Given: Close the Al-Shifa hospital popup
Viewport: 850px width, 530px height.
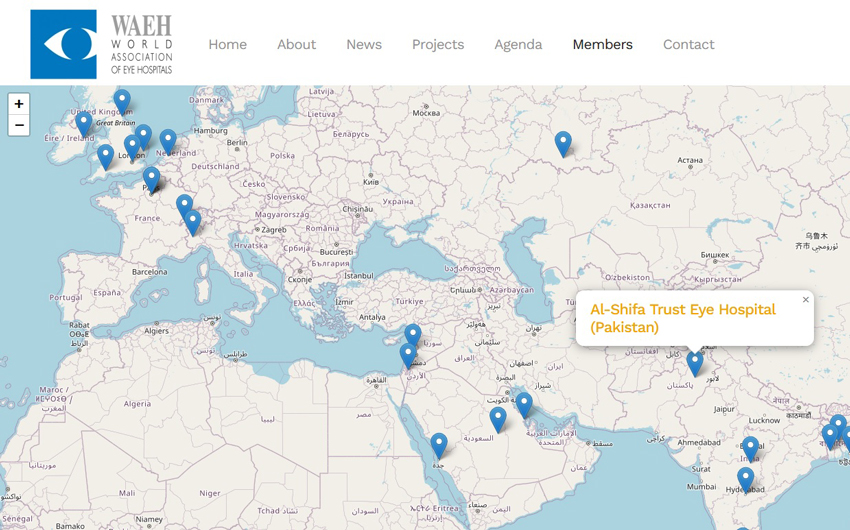Looking at the screenshot, I should [x=805, y=300].
